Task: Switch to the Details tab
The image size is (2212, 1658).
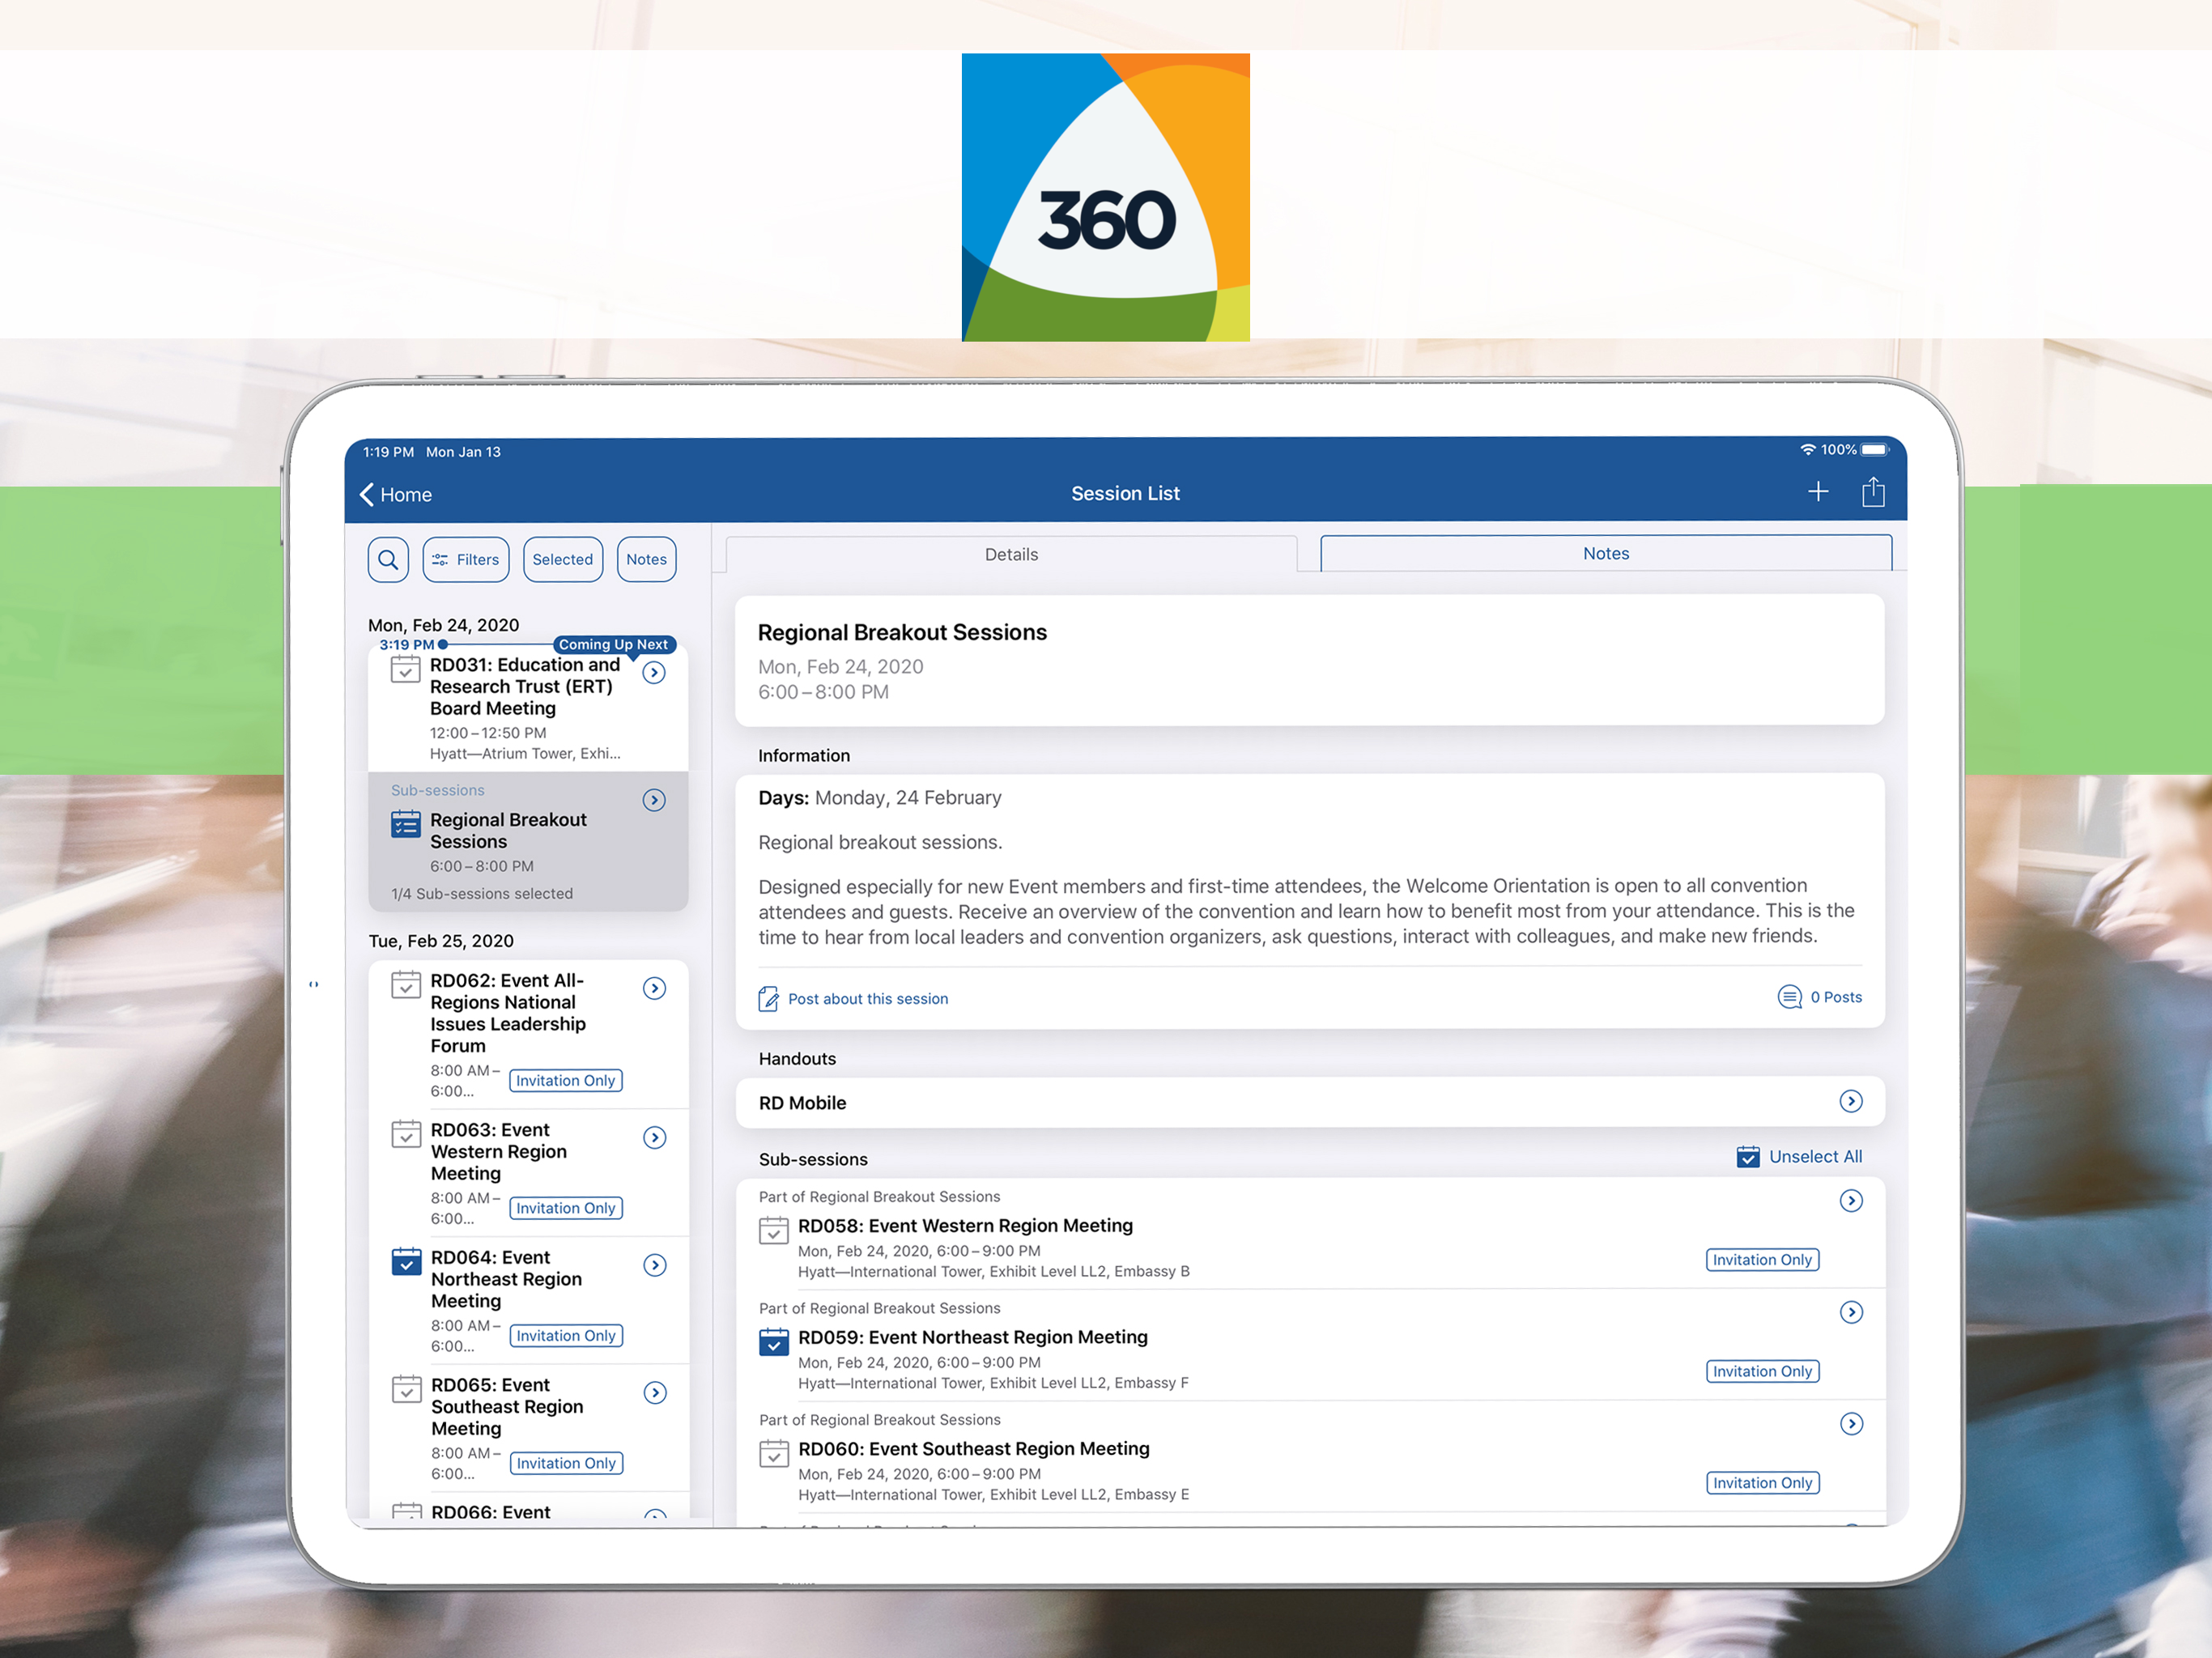Action: point(1011,554)
